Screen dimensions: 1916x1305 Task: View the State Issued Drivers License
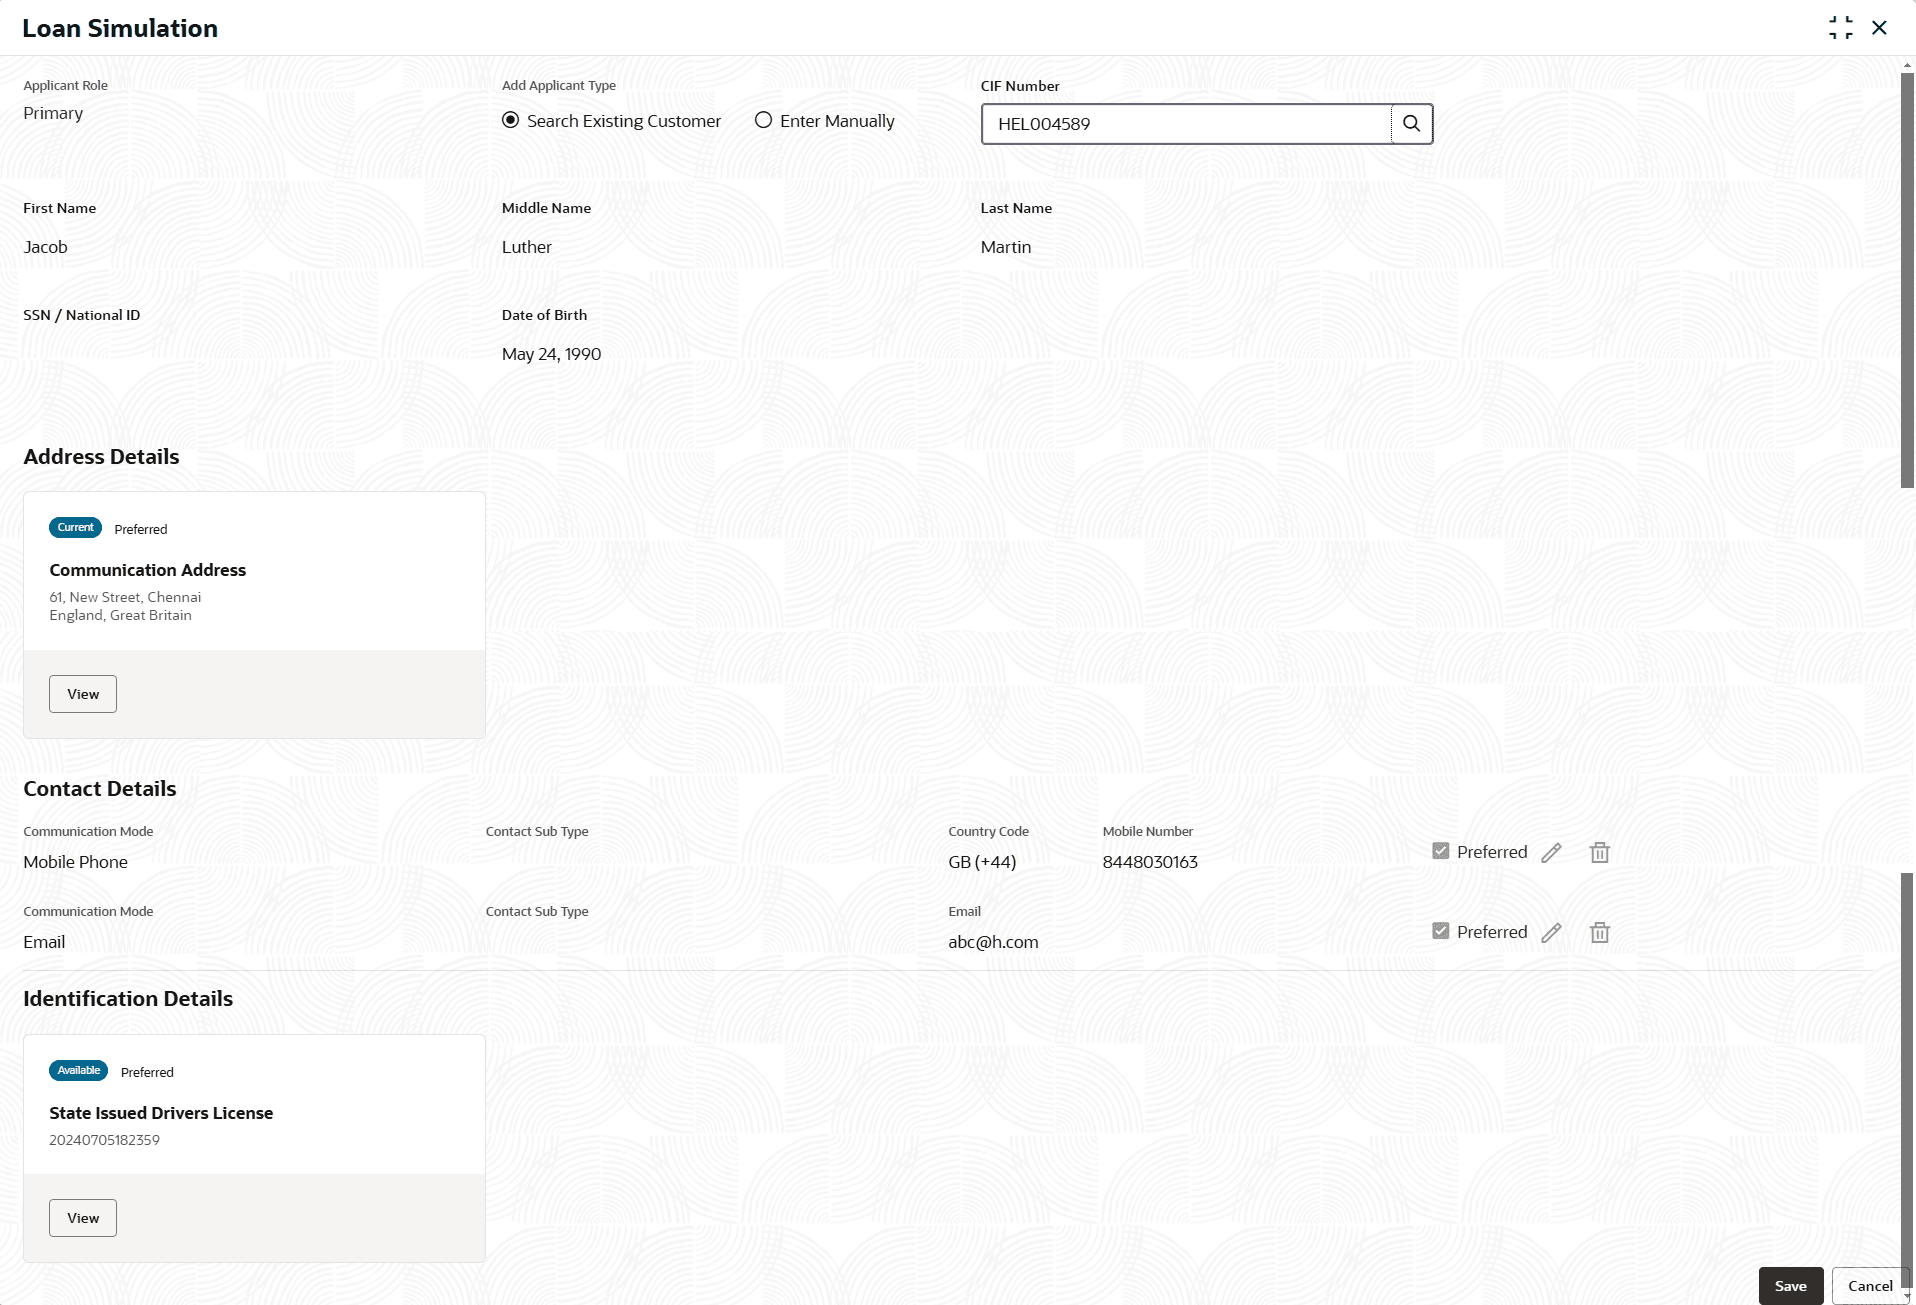(x=83, y=1218)
